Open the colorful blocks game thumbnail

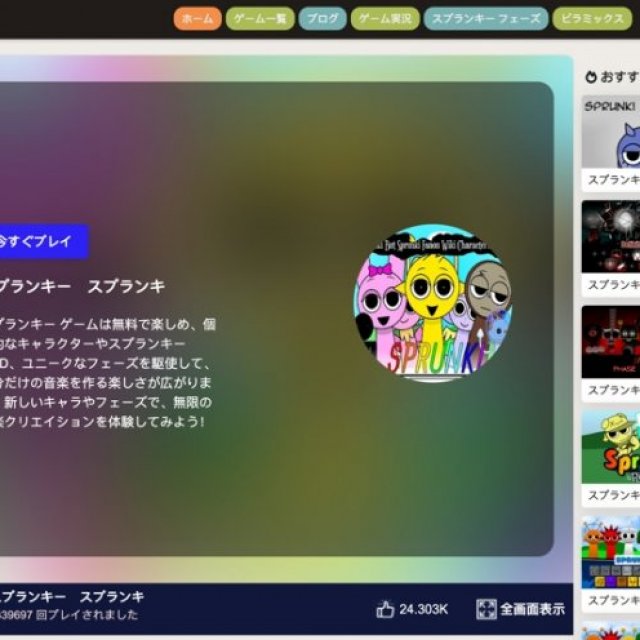pyautogui.click(x=611, y=552)
